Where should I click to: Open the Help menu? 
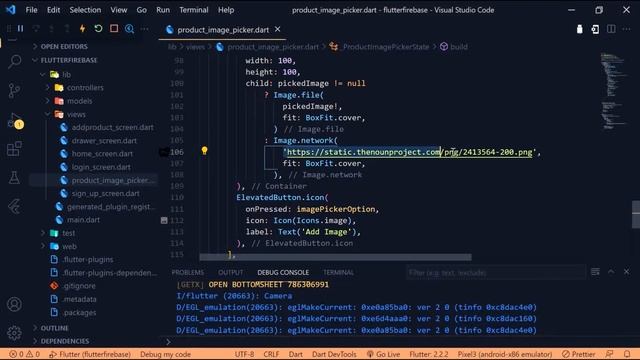(x=226, y=10)
